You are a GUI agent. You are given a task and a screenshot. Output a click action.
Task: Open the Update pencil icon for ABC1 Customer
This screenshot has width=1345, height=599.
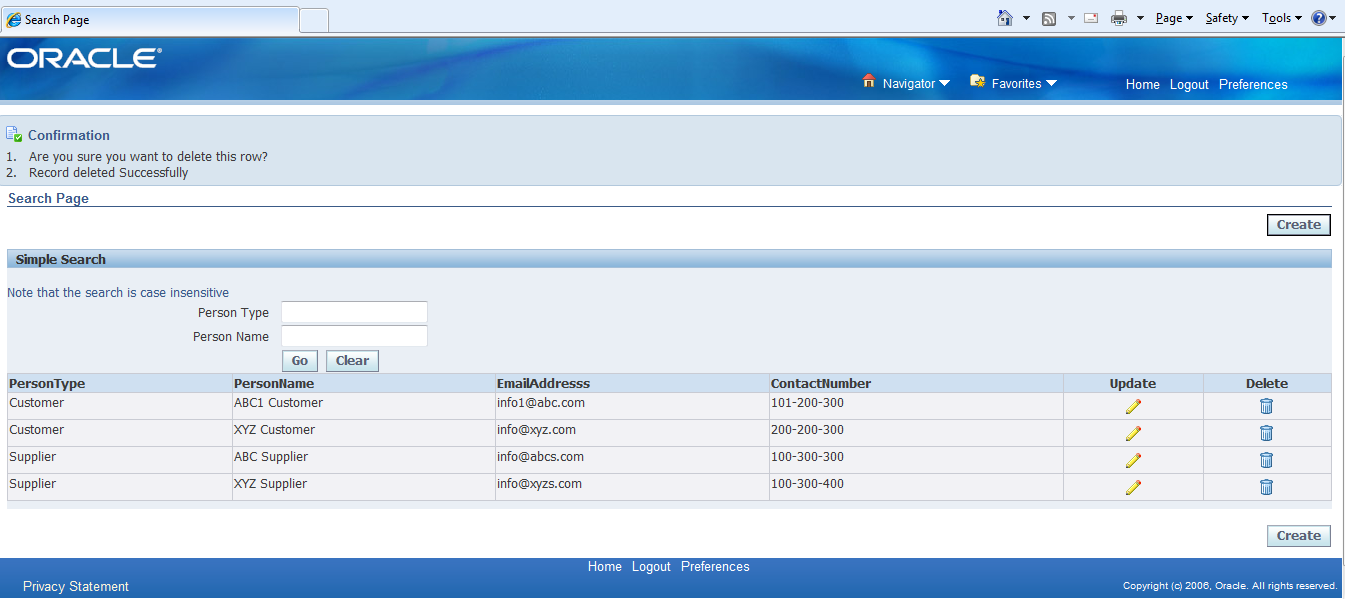point(1133,406)
